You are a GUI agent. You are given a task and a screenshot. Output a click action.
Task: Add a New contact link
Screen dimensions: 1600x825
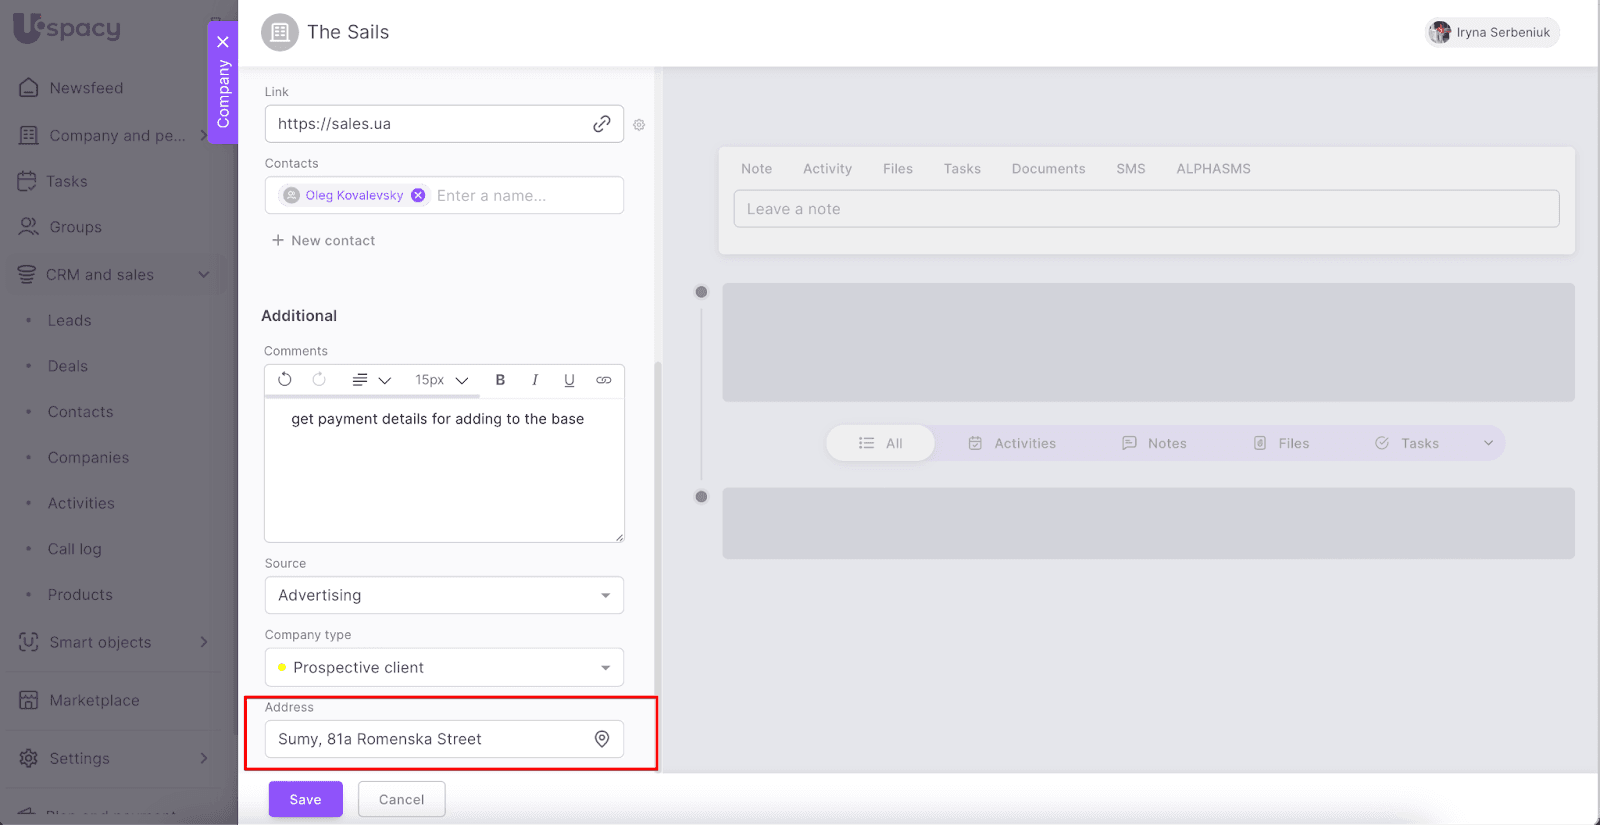coord(323,241)
